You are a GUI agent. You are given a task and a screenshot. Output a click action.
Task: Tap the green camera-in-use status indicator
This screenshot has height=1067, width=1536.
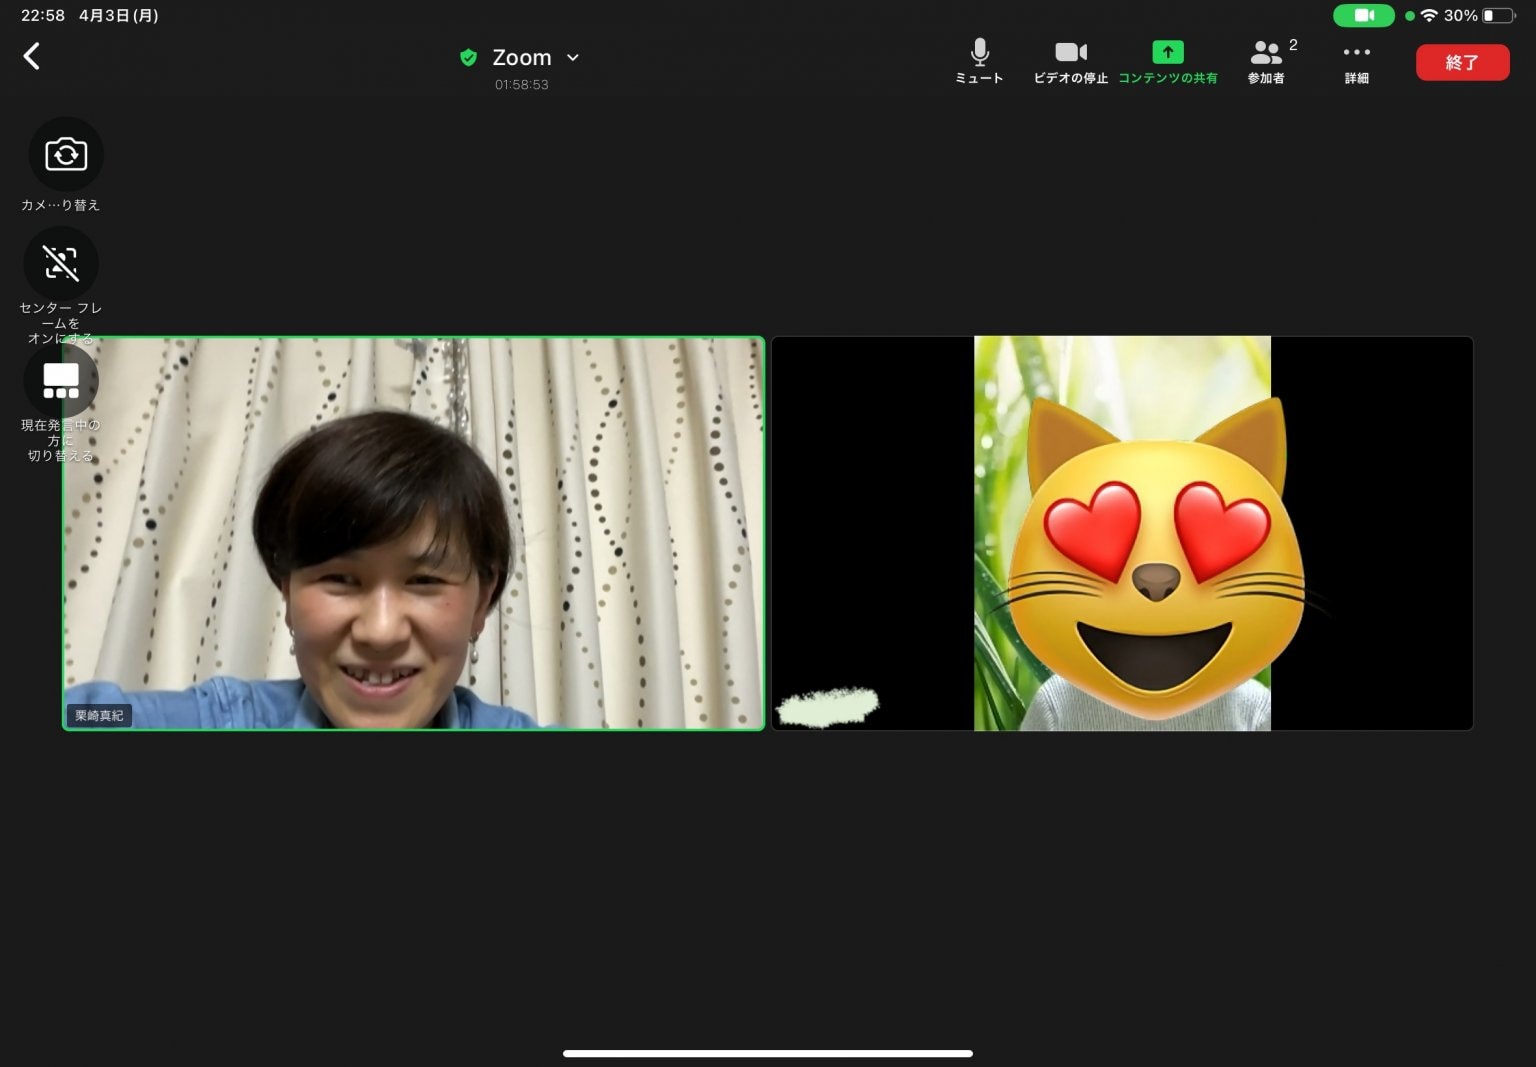[1363, 16]
